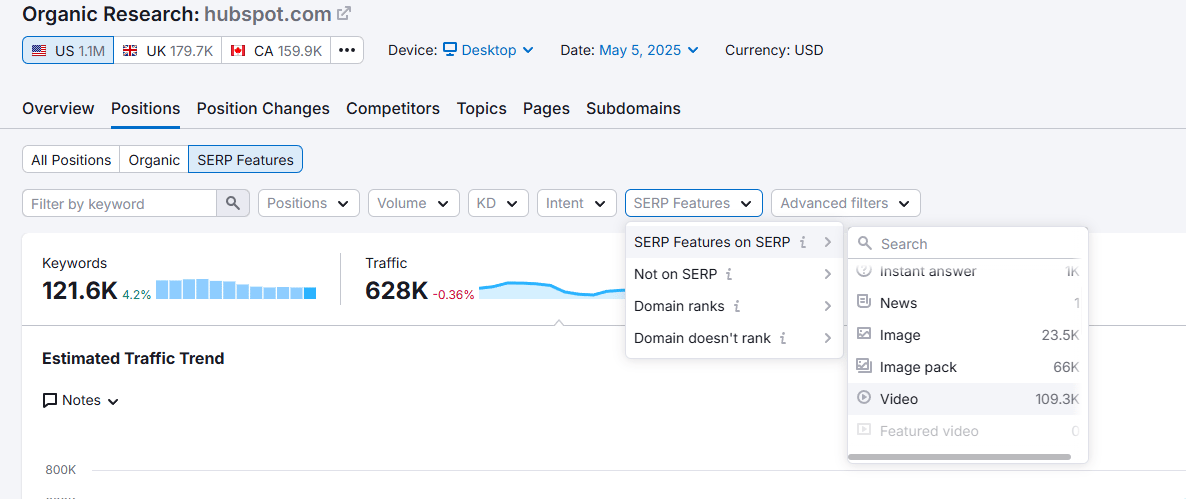Click the info icon beside SERP Features on SERP
The image size is (1186, 499).
803,243
